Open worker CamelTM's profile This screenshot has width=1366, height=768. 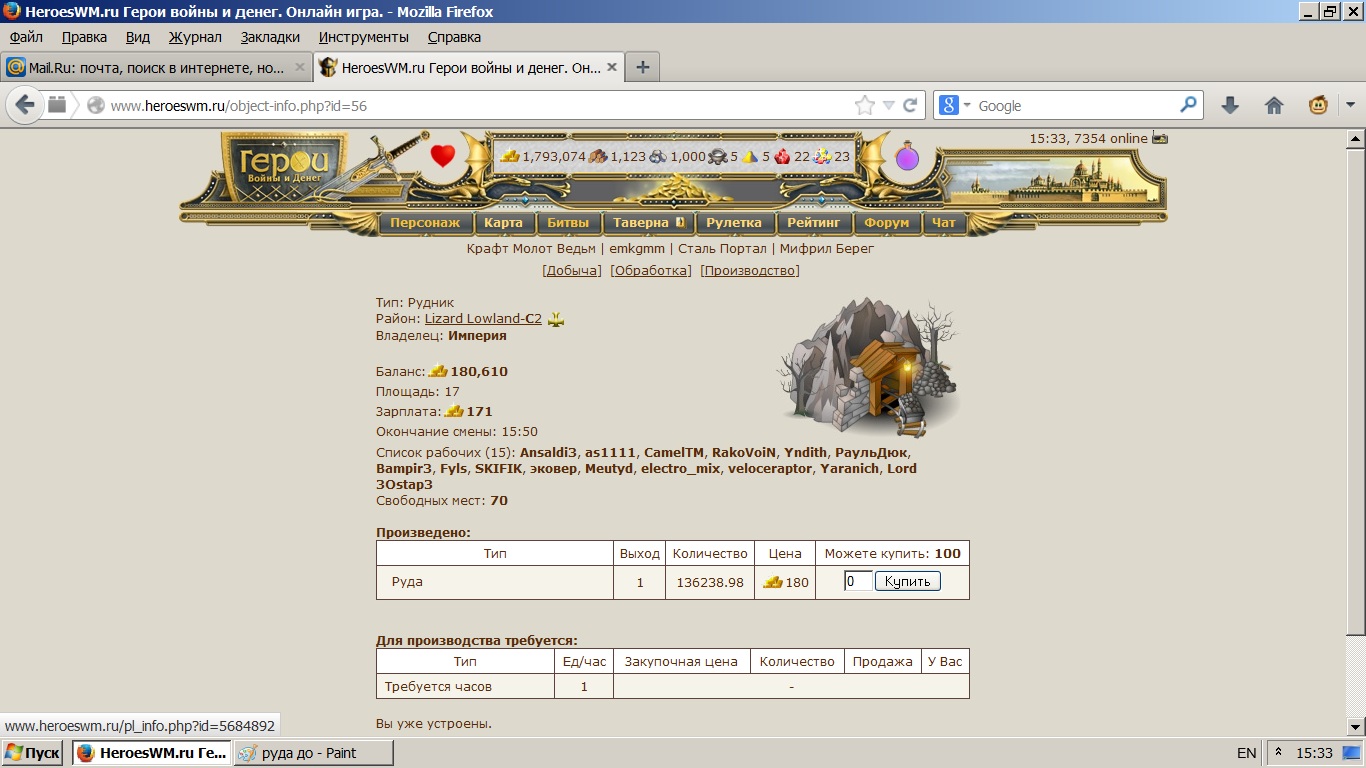coord(674,453)
